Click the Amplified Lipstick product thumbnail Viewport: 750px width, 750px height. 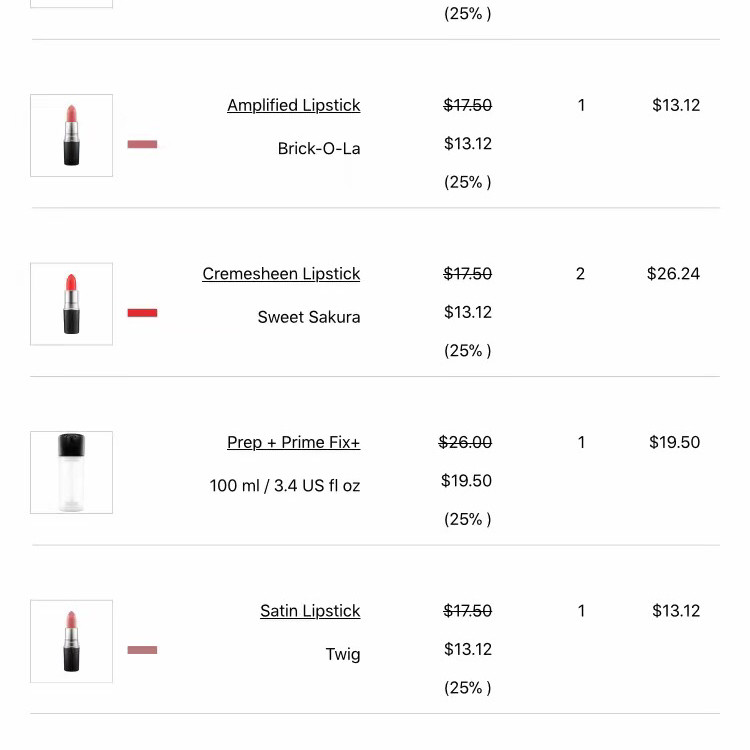(x=71, y=135)
